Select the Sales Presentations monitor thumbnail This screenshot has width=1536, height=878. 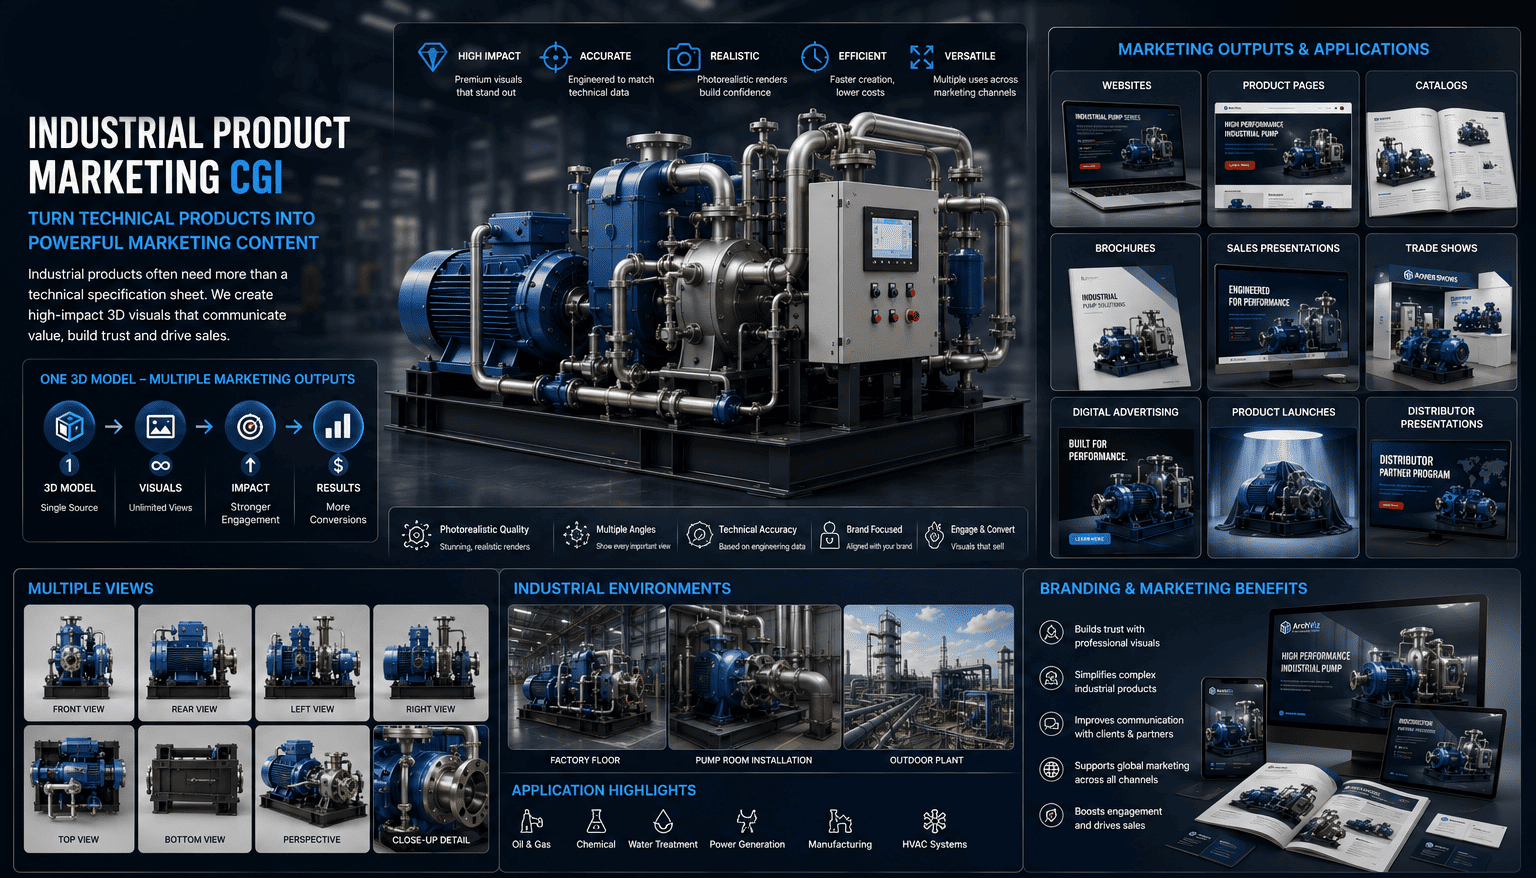pos(1283,325)
